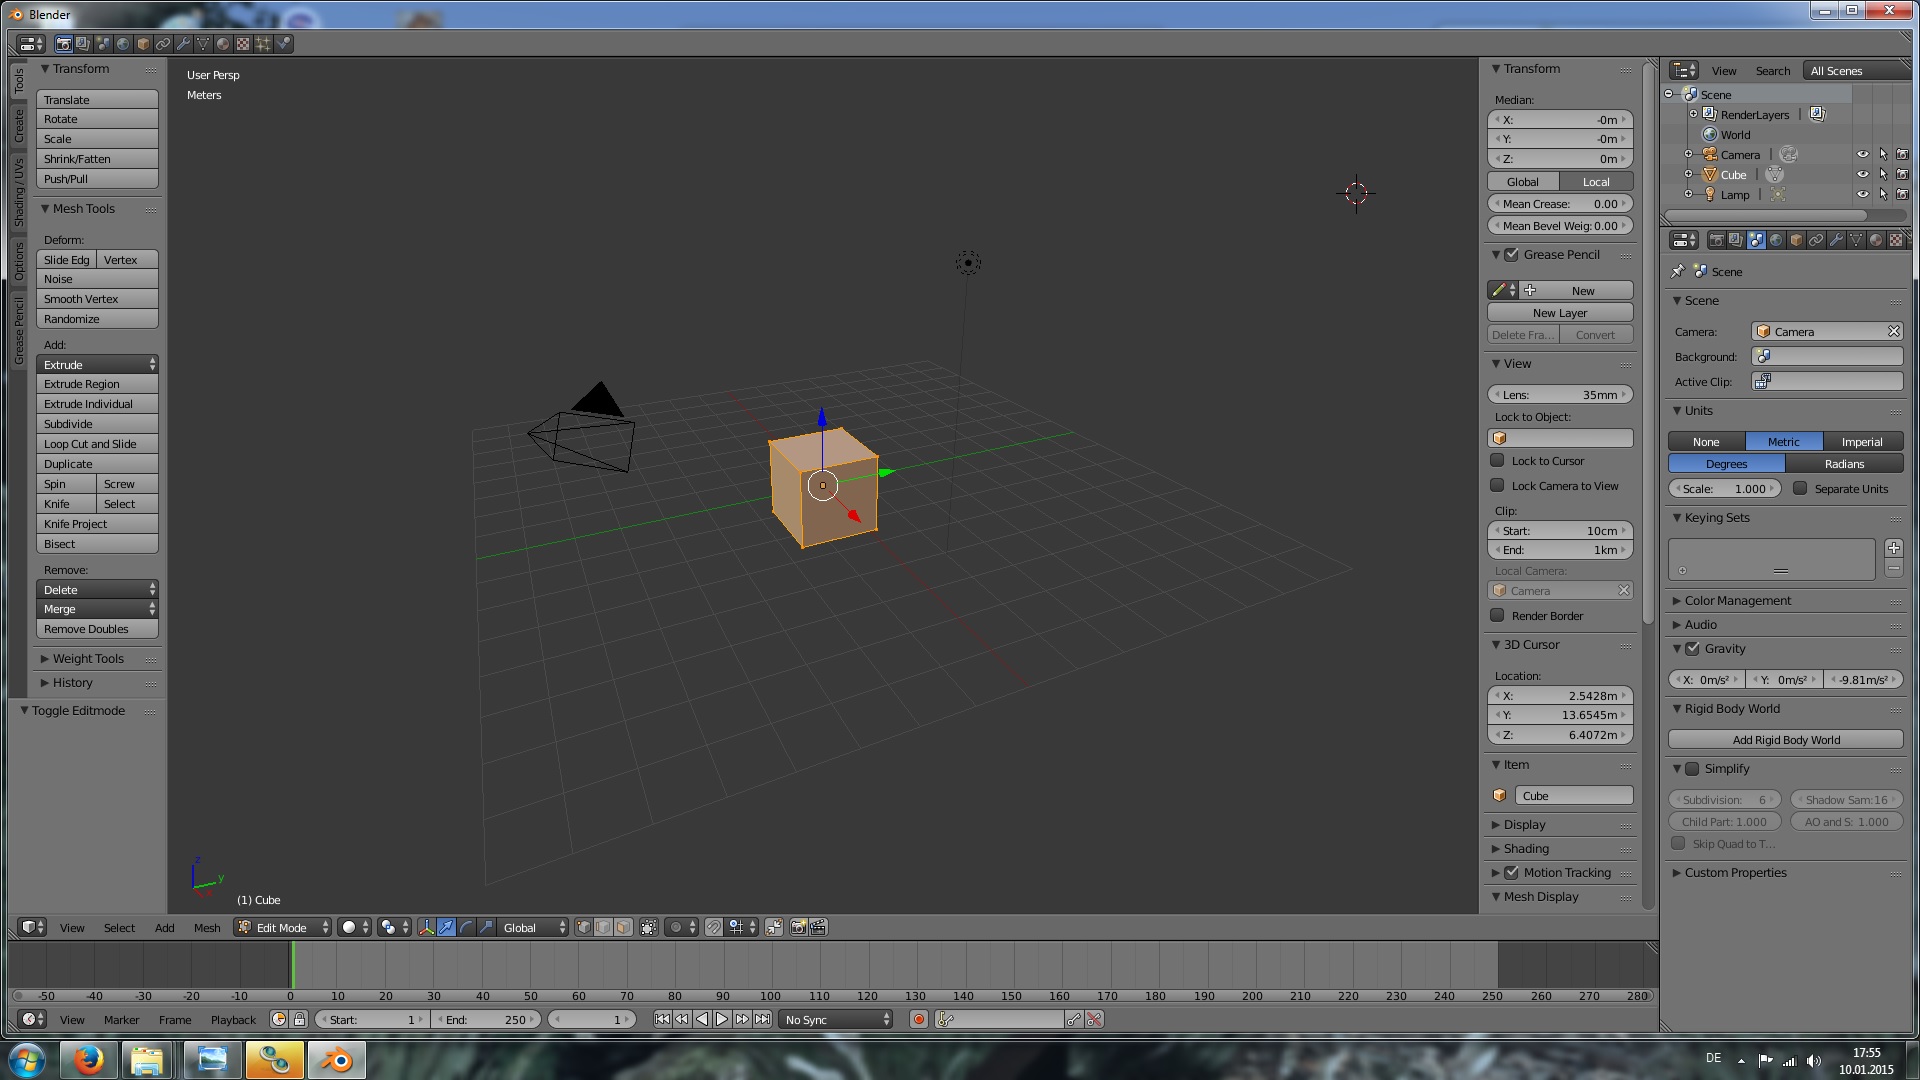The width and height of the screenshot is (1920, 1080).
Task: Click the auto keyframe record button
Action: (918, 1019)
